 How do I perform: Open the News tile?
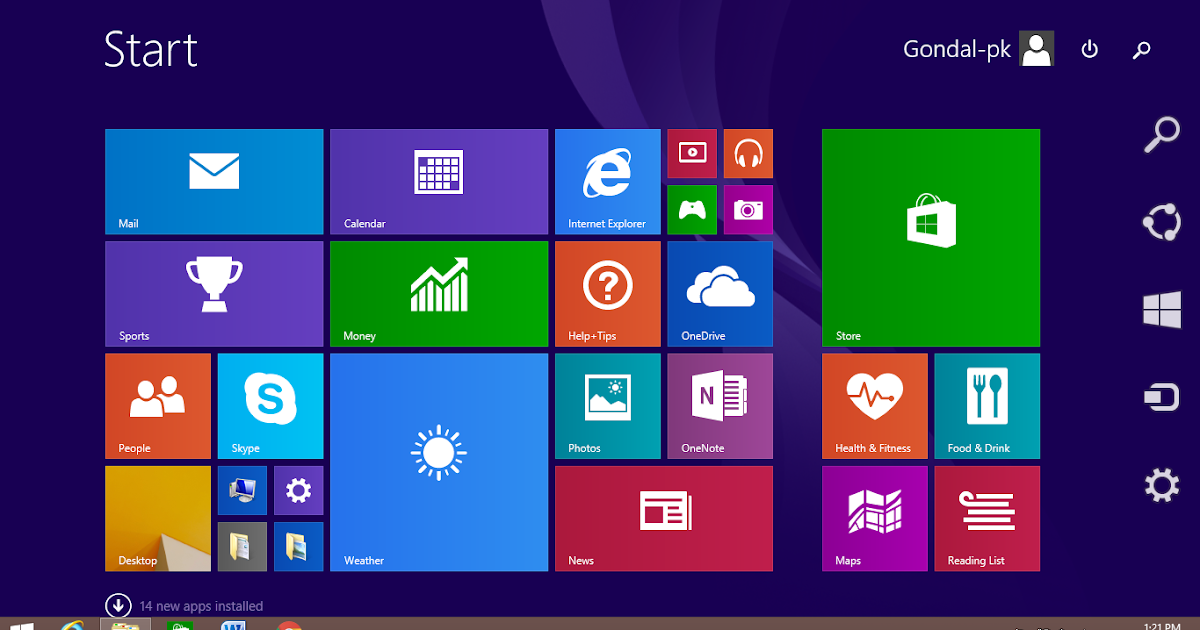pos(664,519)
